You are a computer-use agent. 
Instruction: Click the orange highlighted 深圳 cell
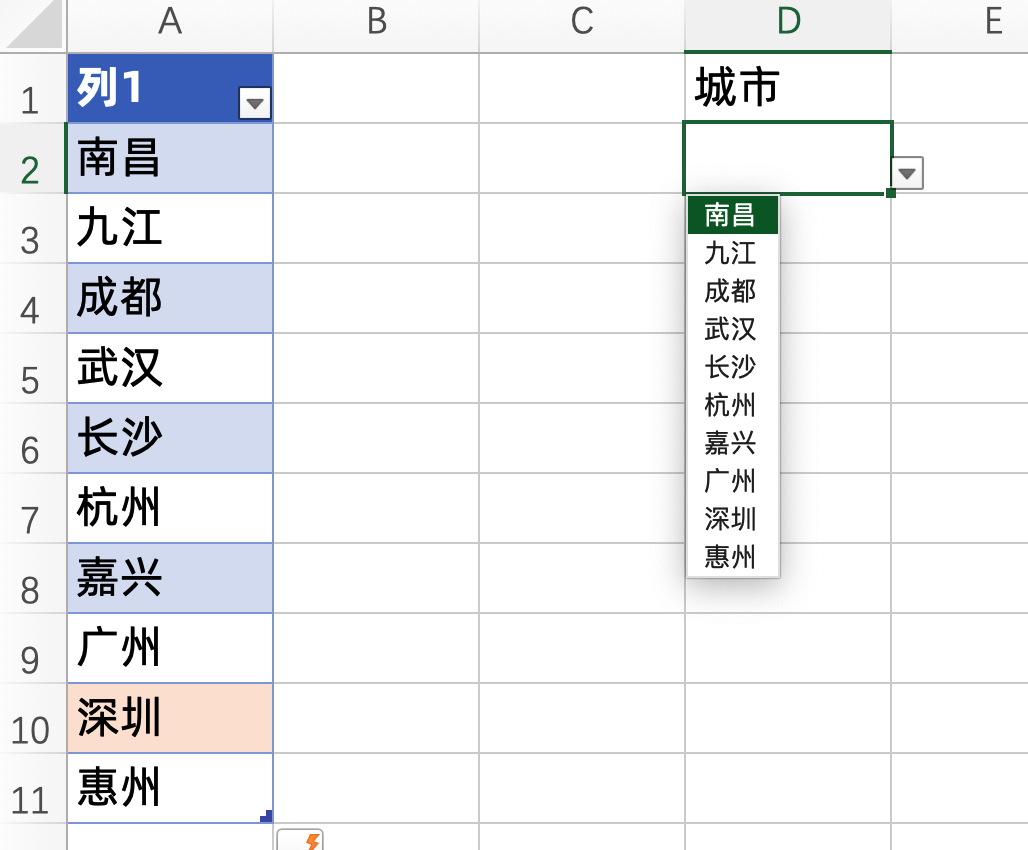[169, 718]
